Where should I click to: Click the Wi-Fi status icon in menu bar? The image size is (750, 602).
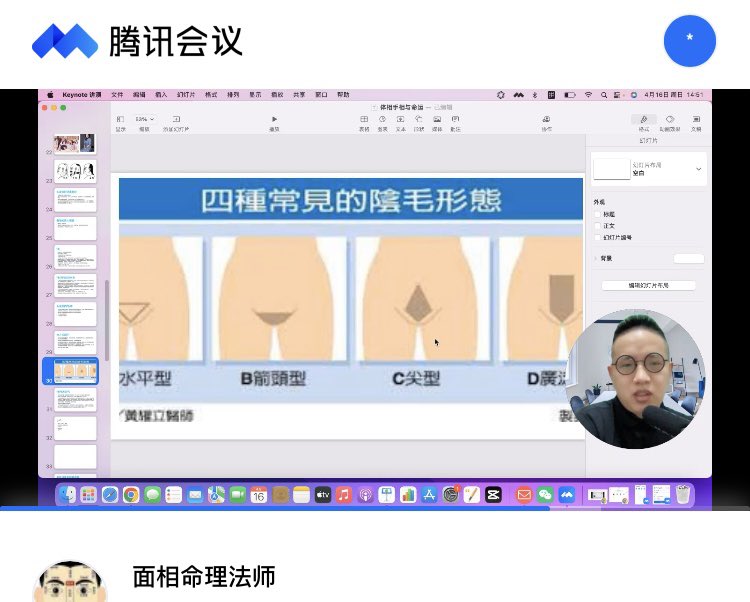588,95
